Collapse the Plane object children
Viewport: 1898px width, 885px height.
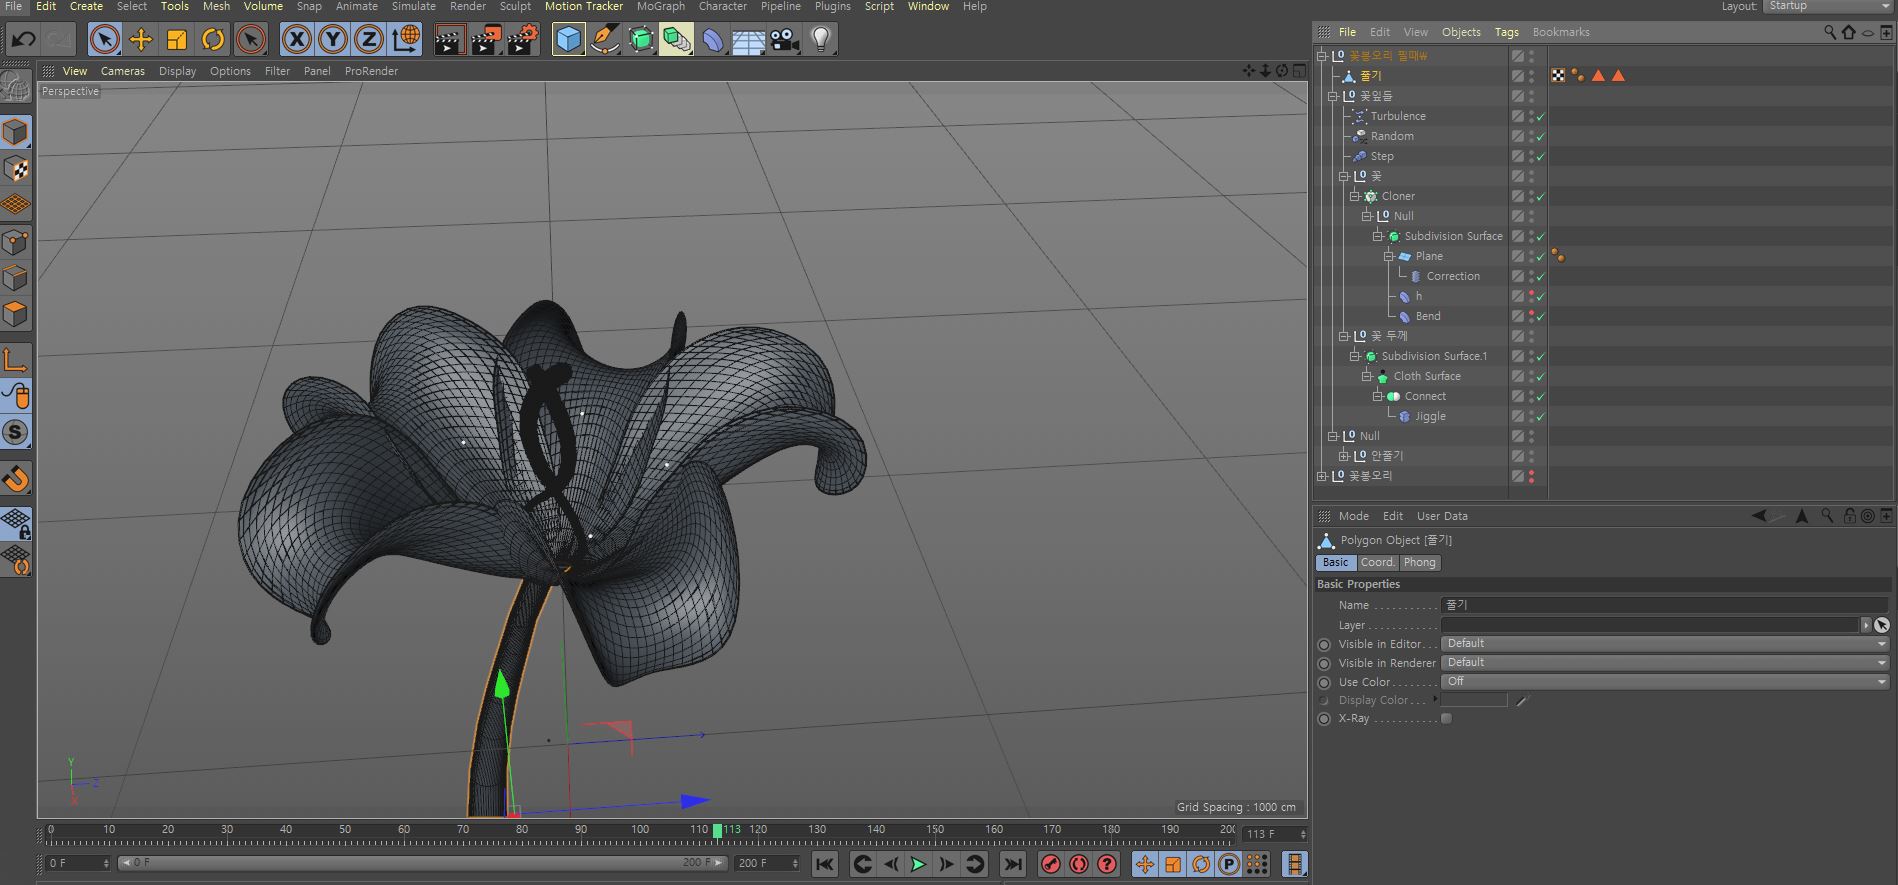click(1388, 256)
